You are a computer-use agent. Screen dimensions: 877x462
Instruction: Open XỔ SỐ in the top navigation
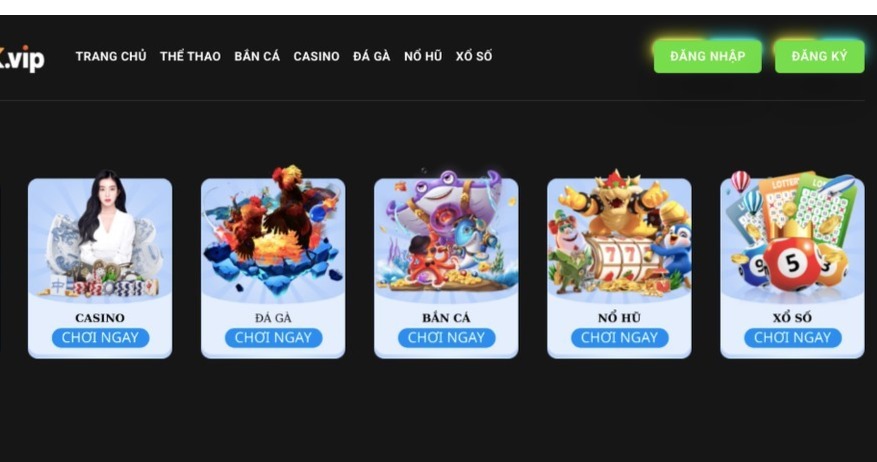click(x=474, y=56)
